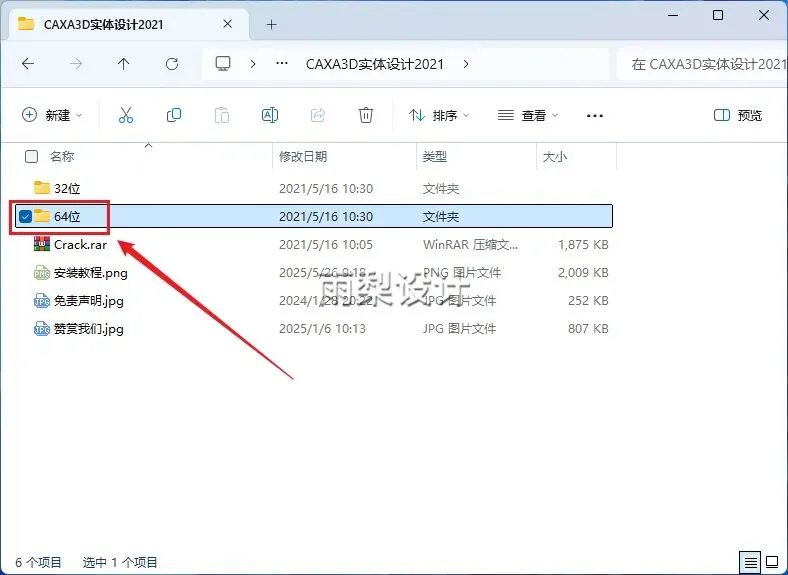This screenshot has width=788, height=575.
Task: Click the 32位 folder icon
Action: click(x=42, y=188)
